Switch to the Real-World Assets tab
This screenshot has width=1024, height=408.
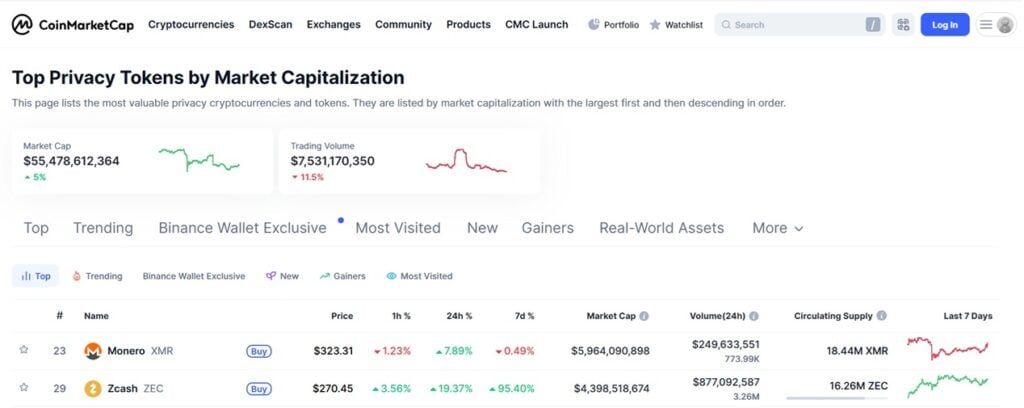661,228
